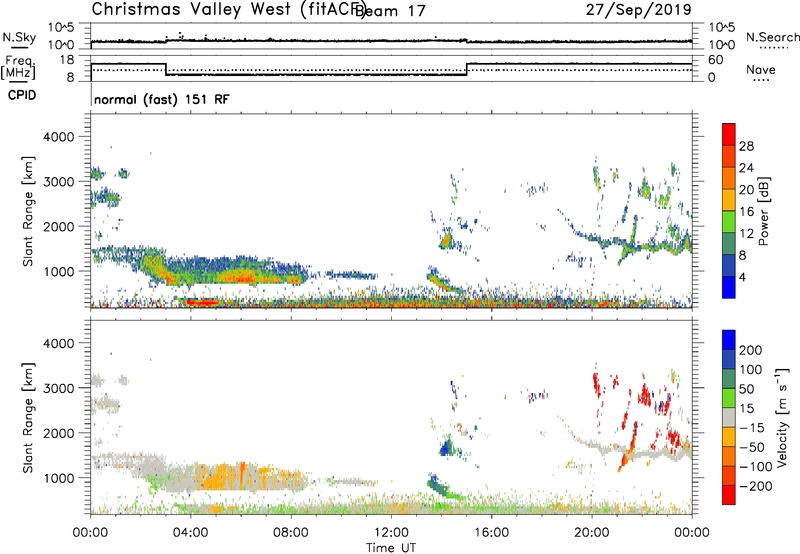Image resolution: width=800 pixels, height=554 pixels.
Task: Click the grey segment of Velocity color bar
Action: pyautogui.click(x=729, y=418)
